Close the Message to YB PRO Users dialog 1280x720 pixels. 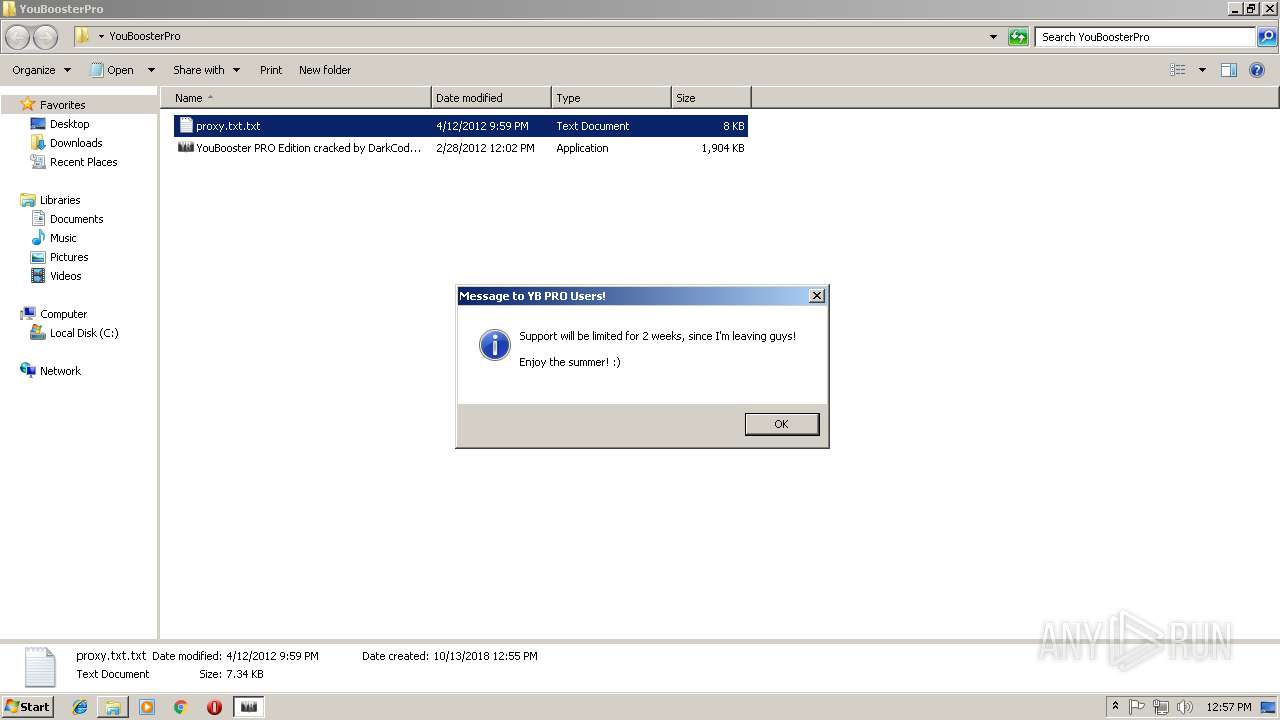[x=817, y=296]
